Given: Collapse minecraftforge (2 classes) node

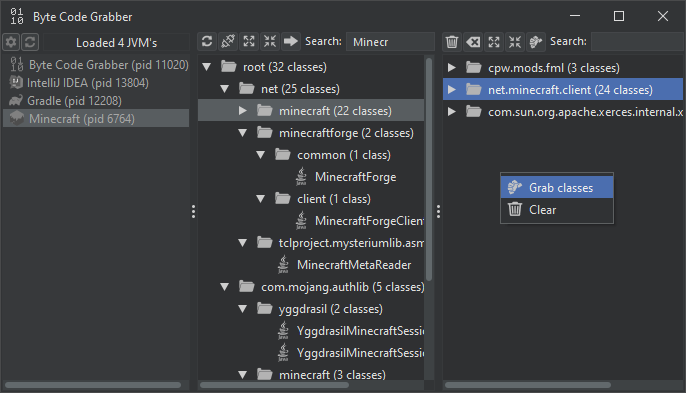Looking at the screenshot, I should [x=243, y=133].
